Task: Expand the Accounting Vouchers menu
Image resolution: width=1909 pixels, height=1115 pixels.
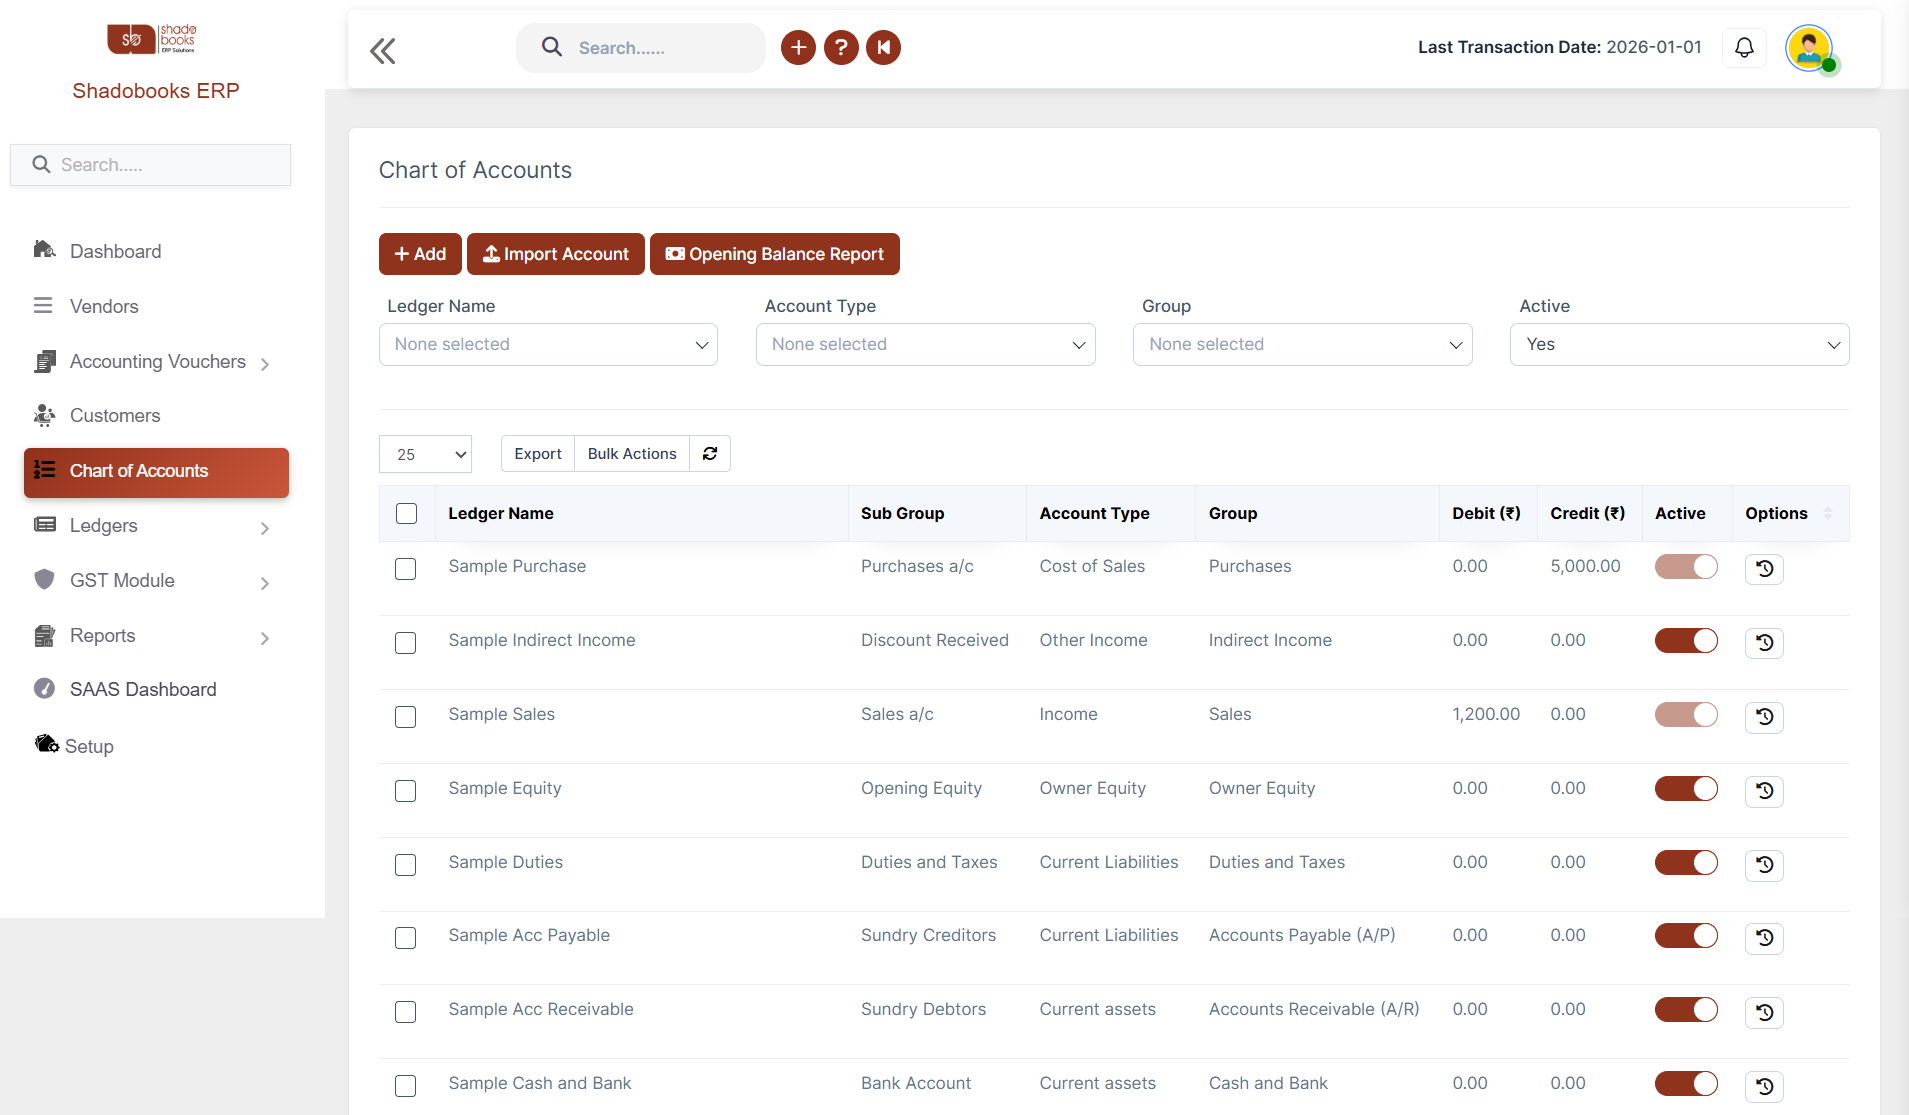Action: [x=156, y=362]
